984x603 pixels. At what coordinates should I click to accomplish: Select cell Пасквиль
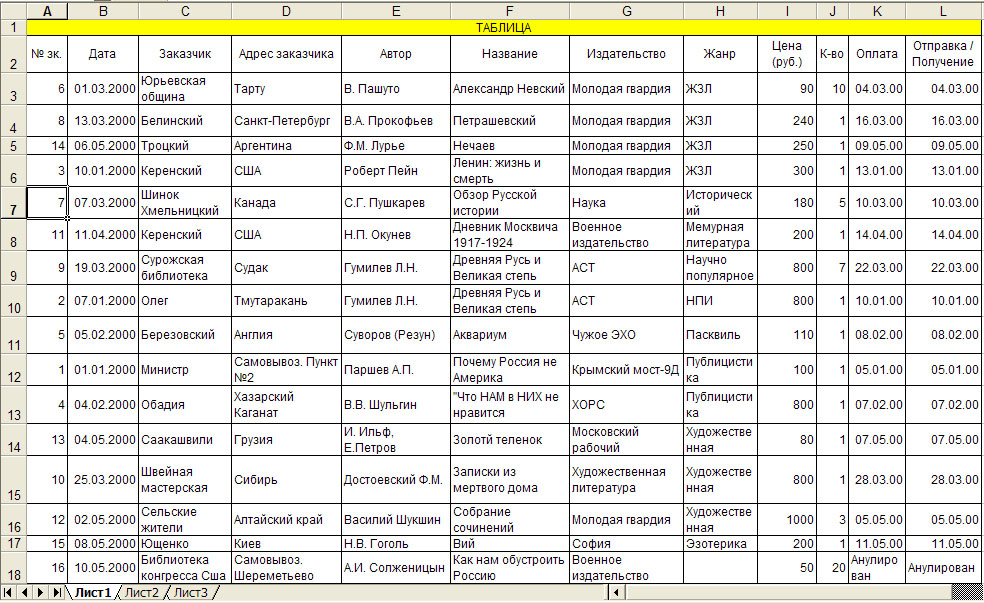(720, 334)
